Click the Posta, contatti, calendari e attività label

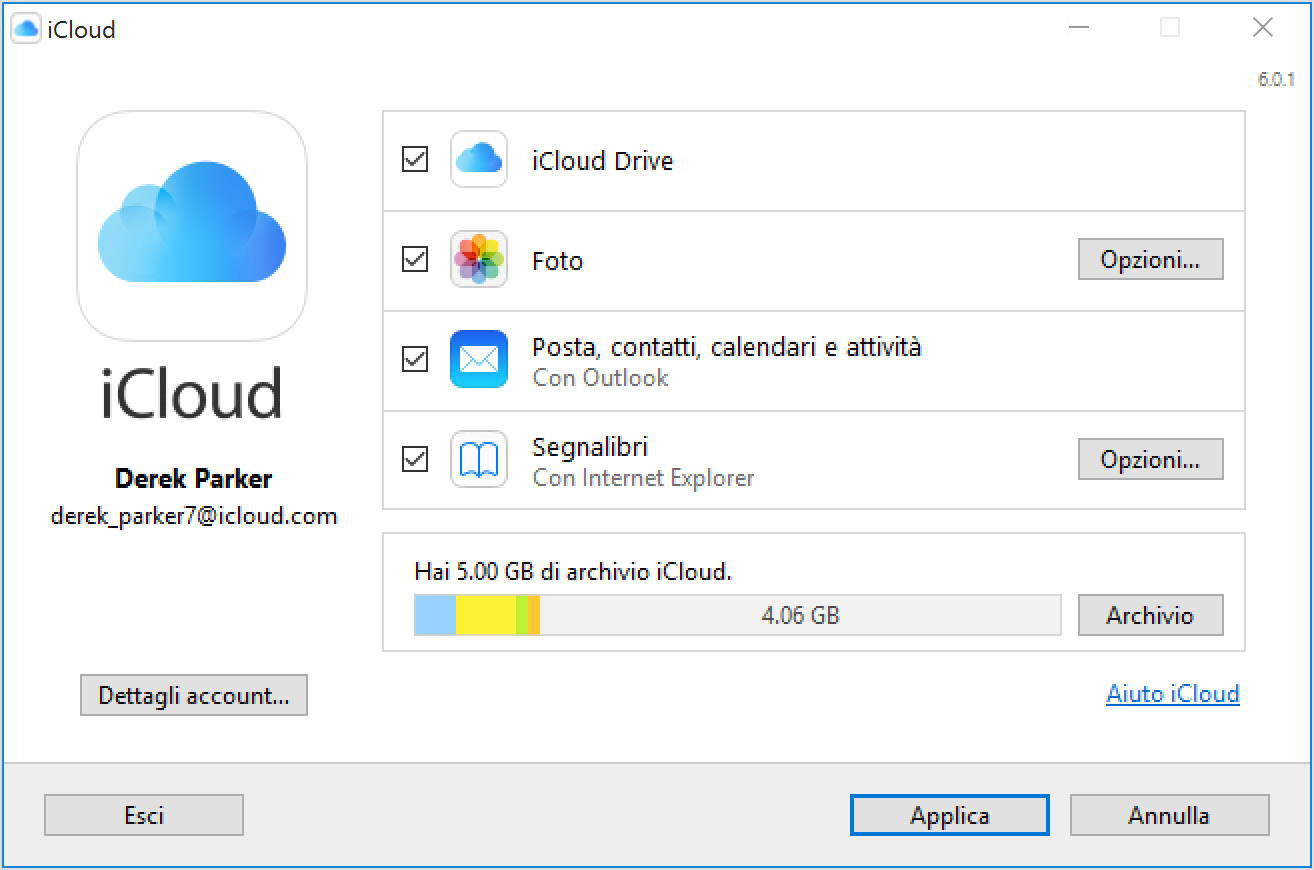pos(727,347)
